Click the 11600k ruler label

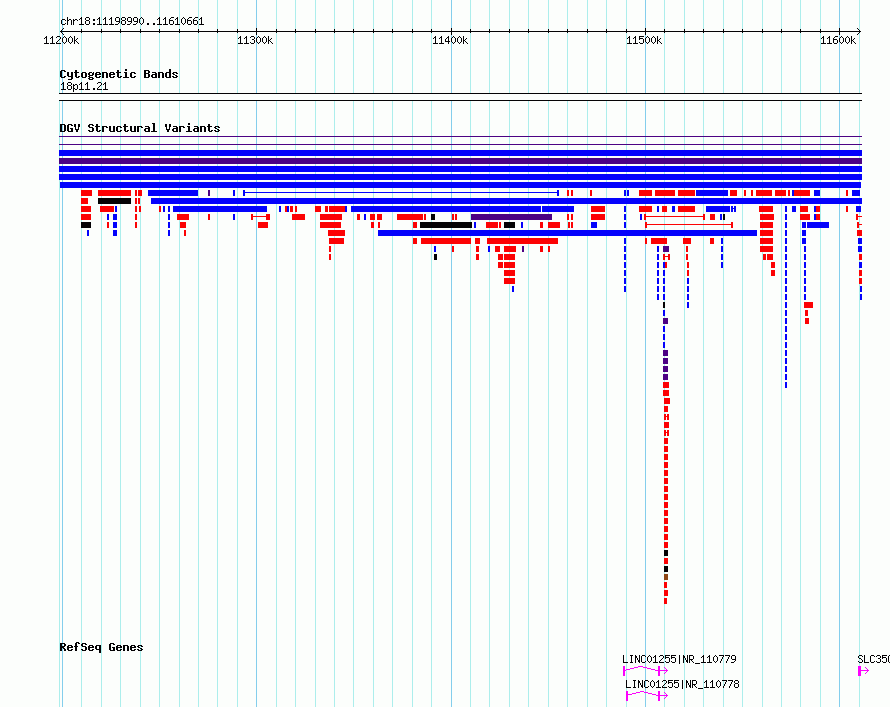click(x=838, y=40)
